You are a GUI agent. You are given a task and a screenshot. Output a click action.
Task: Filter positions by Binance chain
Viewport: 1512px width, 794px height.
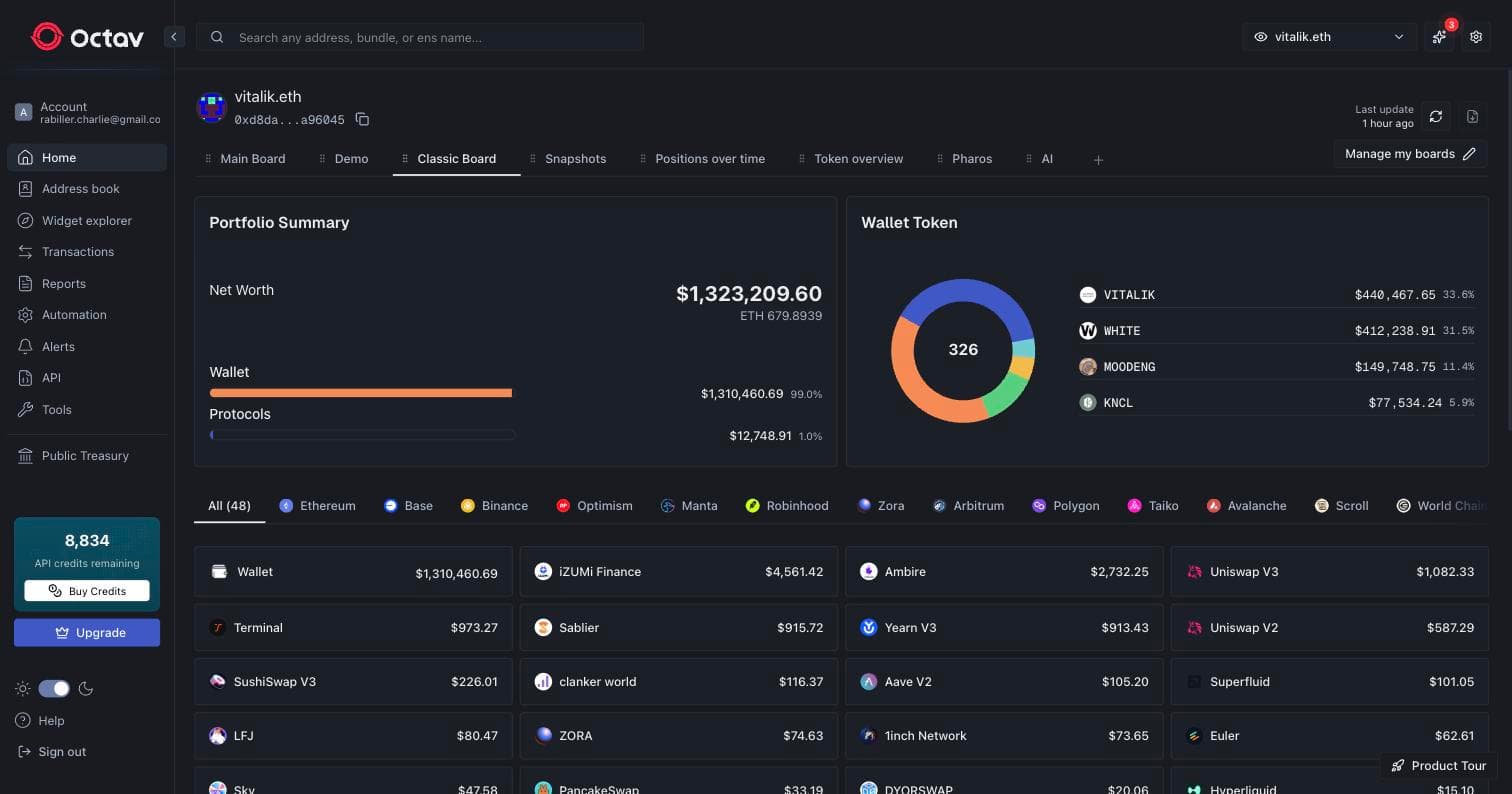coord(494,506)
